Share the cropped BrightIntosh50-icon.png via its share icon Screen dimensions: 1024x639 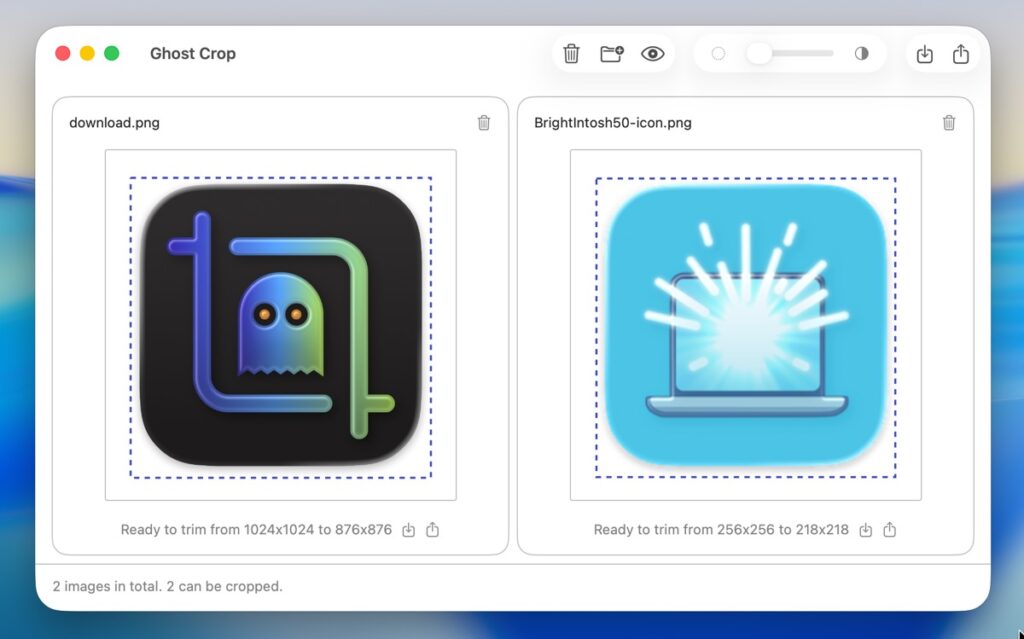pos(890,530)
